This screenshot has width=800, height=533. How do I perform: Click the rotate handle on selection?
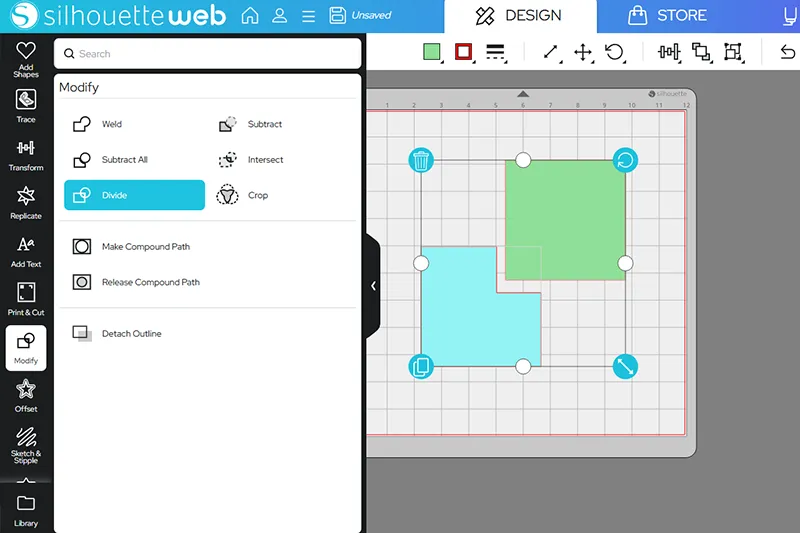(625, 160)
